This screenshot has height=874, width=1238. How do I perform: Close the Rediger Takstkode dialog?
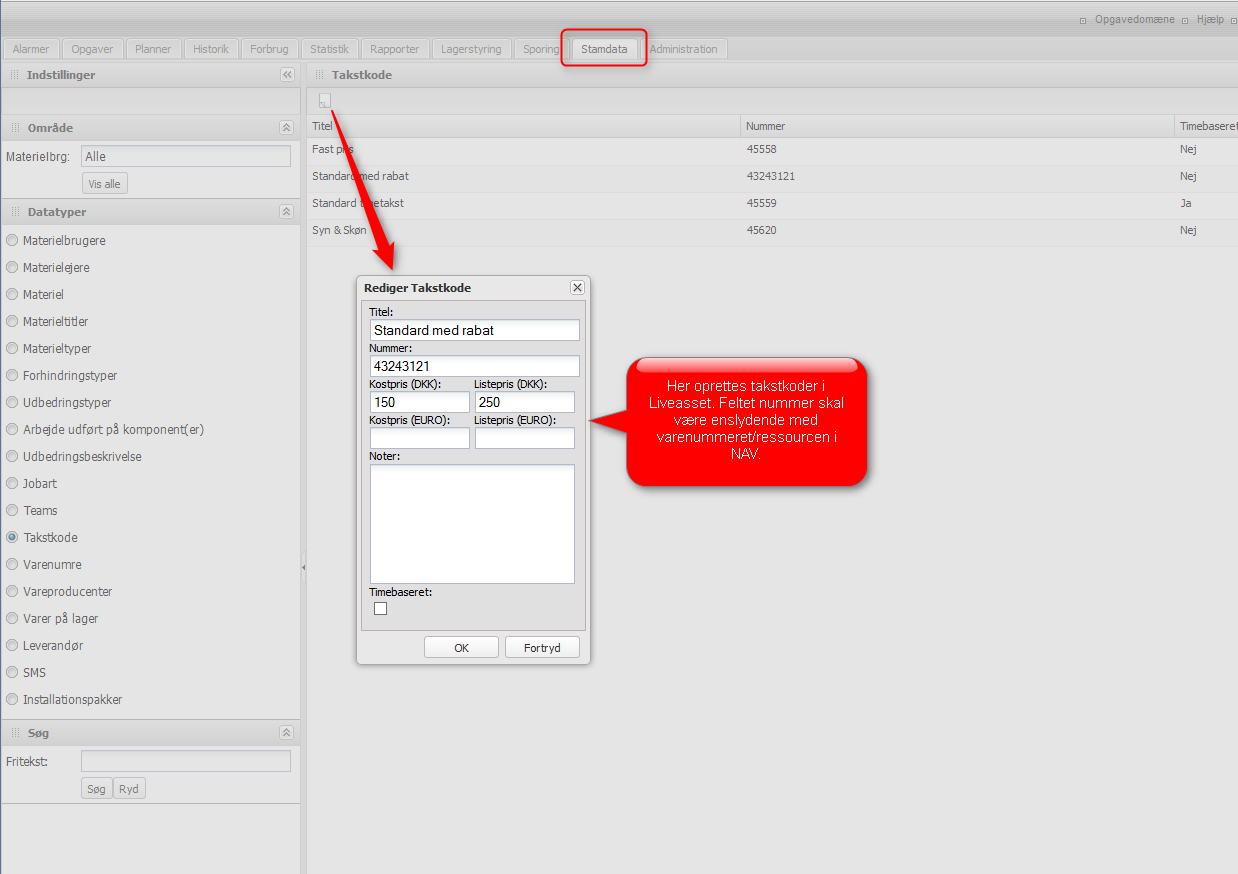coord(577,287)
